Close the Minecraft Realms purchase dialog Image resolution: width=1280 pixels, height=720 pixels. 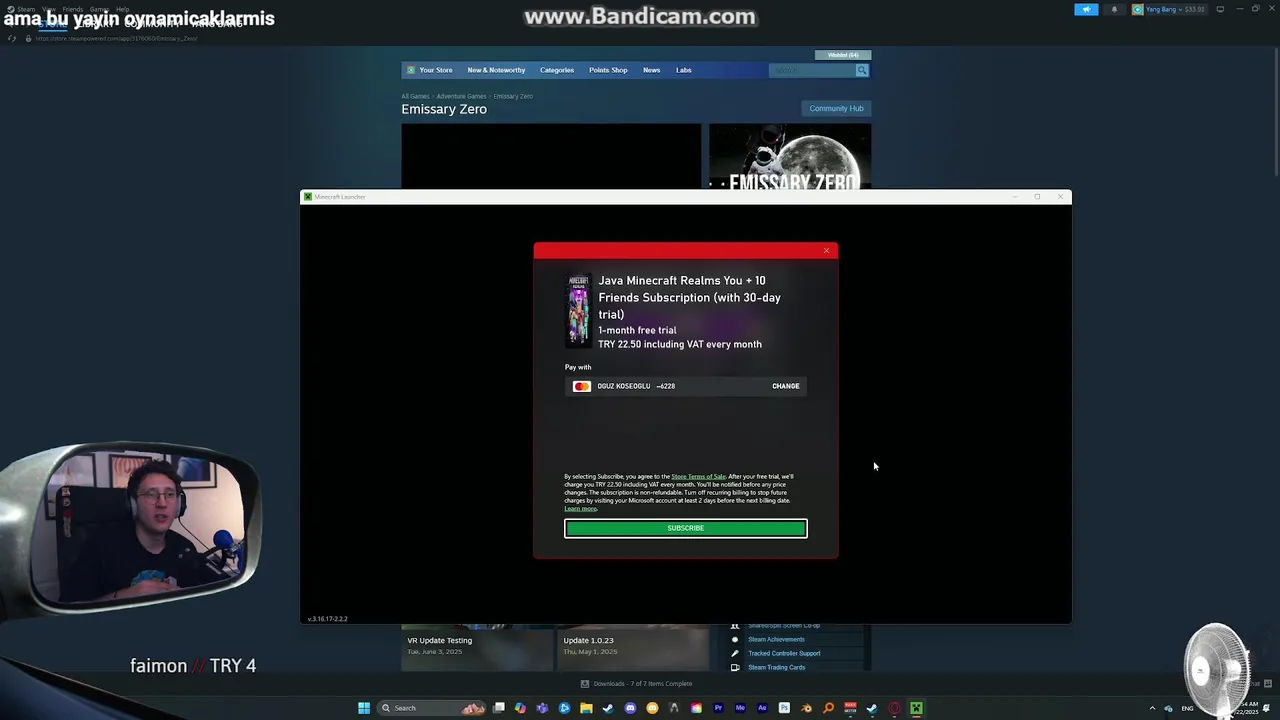click(826, 250)
